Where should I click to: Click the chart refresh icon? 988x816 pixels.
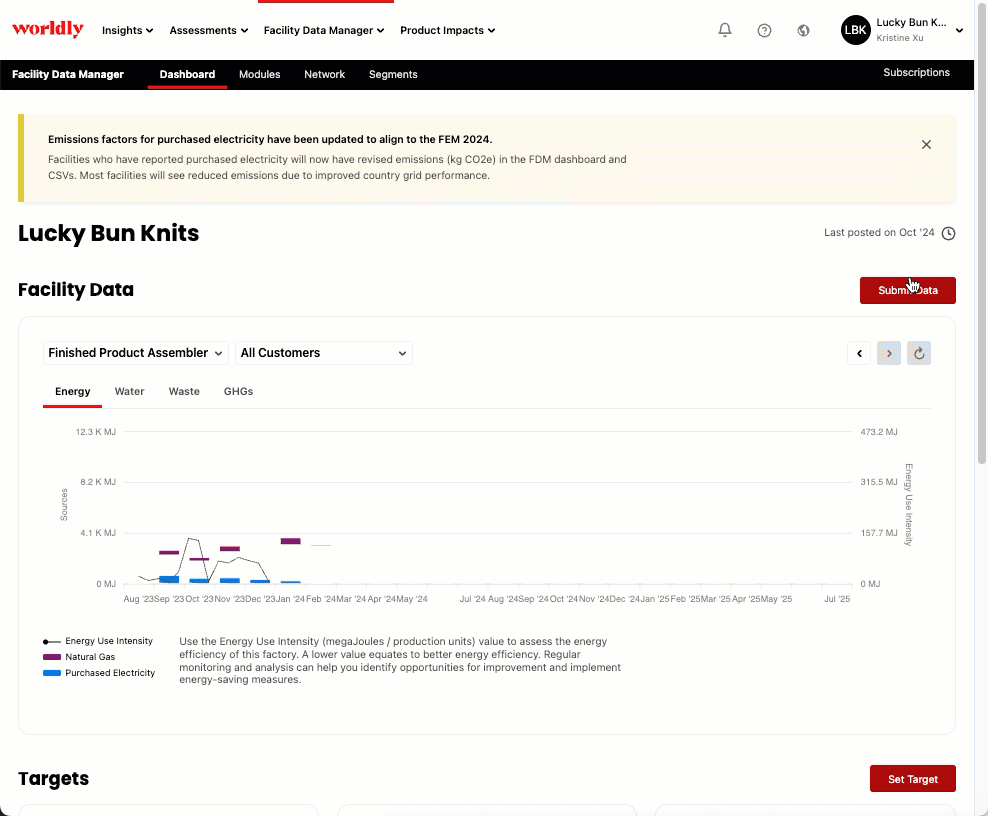pyautogui.click(x=919, y=353)
